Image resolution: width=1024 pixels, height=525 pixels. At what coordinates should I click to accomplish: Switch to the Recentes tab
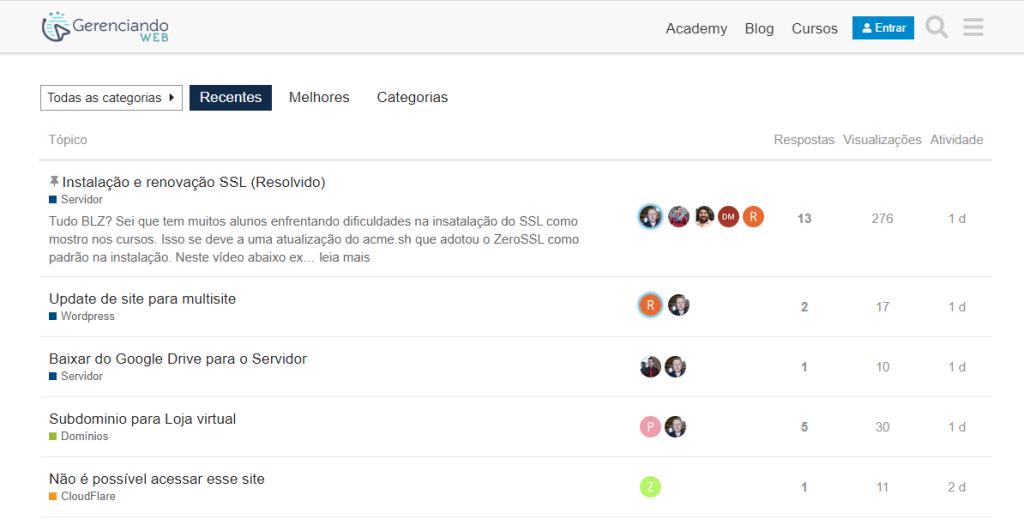[x=230, y=98]
